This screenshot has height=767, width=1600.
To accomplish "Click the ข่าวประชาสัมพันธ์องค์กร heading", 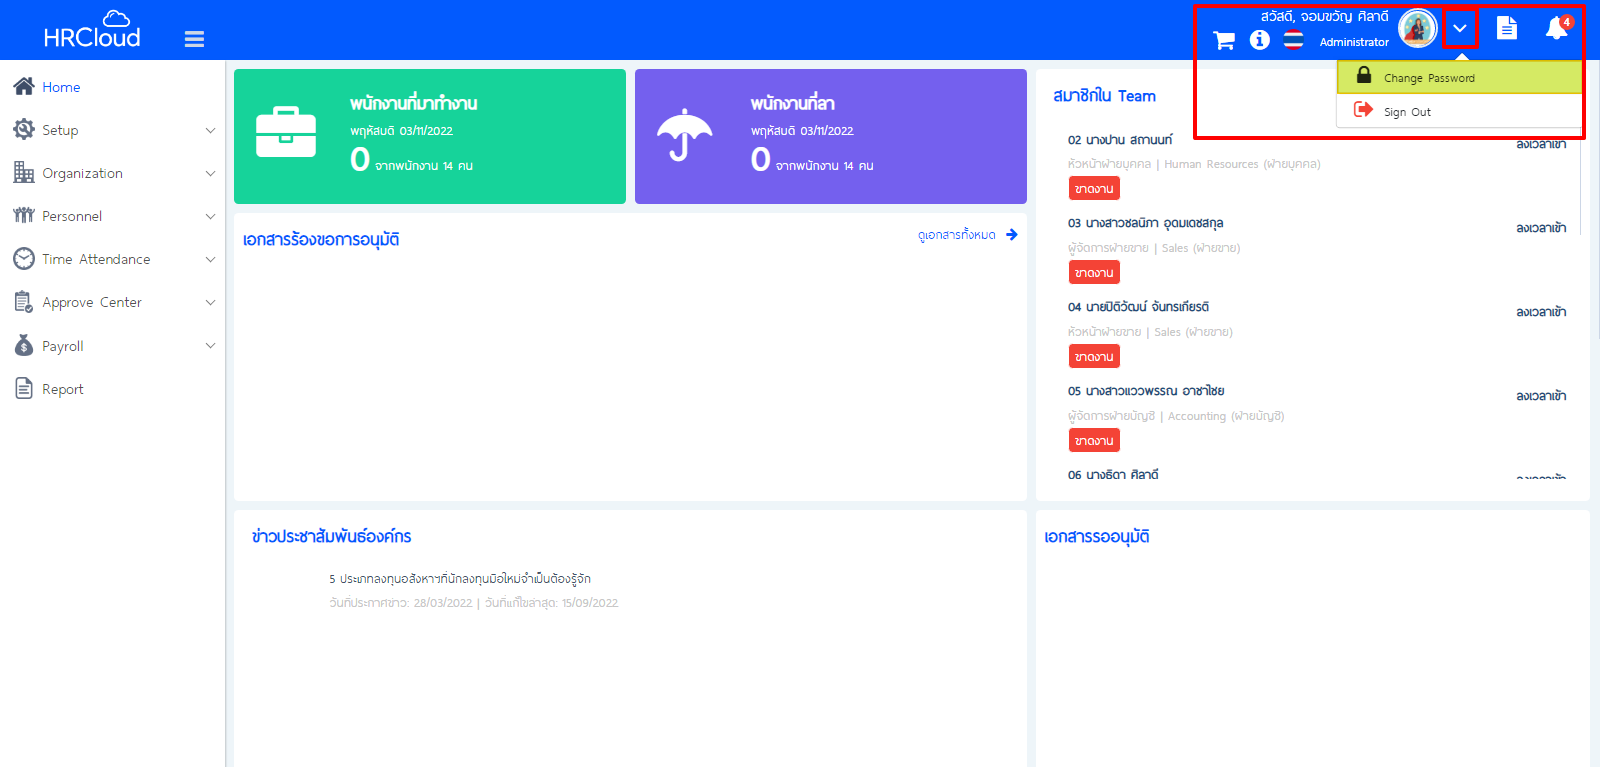I will click(331, 537).
